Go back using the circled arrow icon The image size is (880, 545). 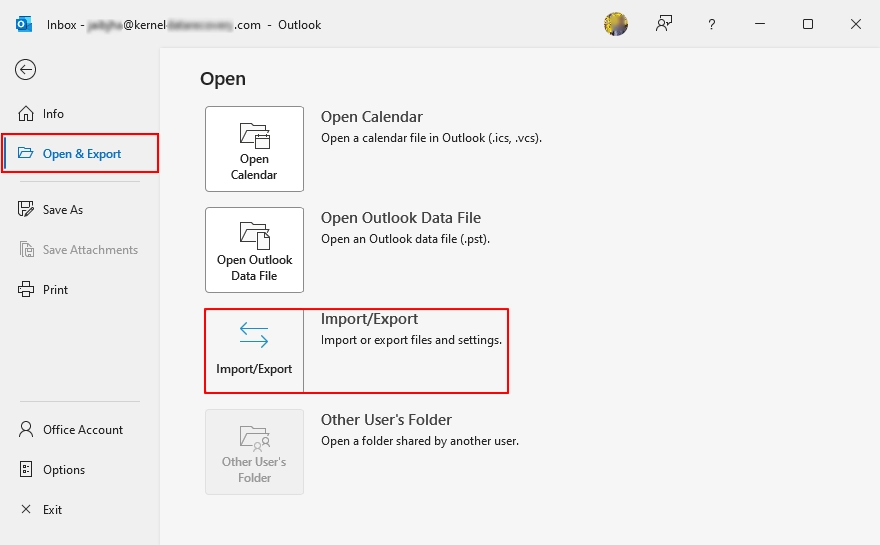click(25, 70)
